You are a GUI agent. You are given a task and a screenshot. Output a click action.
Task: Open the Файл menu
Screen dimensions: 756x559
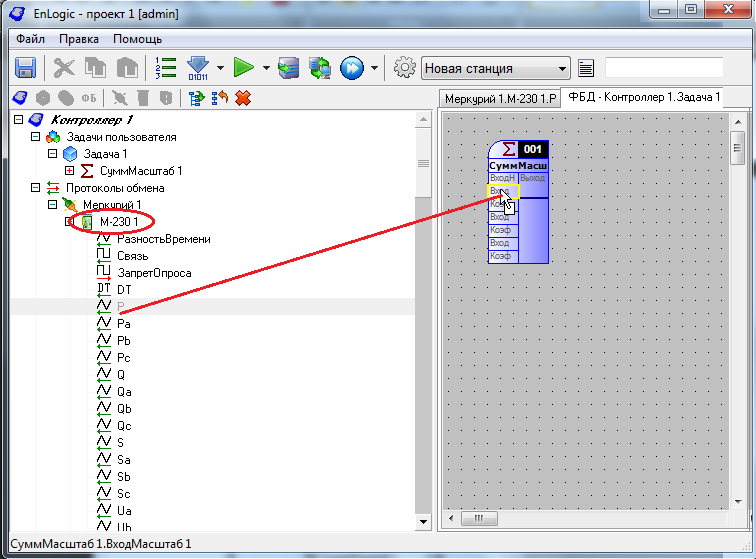pyautogui.click(x=30, y=39)
